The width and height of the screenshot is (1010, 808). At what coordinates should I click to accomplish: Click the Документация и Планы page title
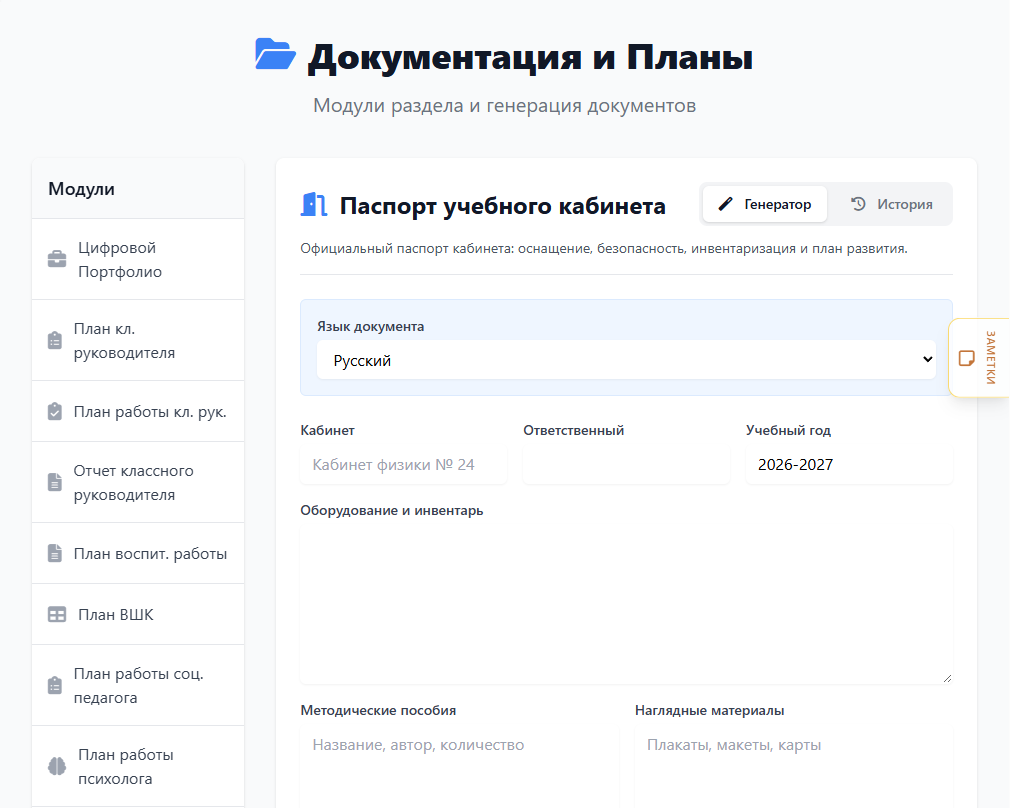pyautogui.click(x=530, y=57)
